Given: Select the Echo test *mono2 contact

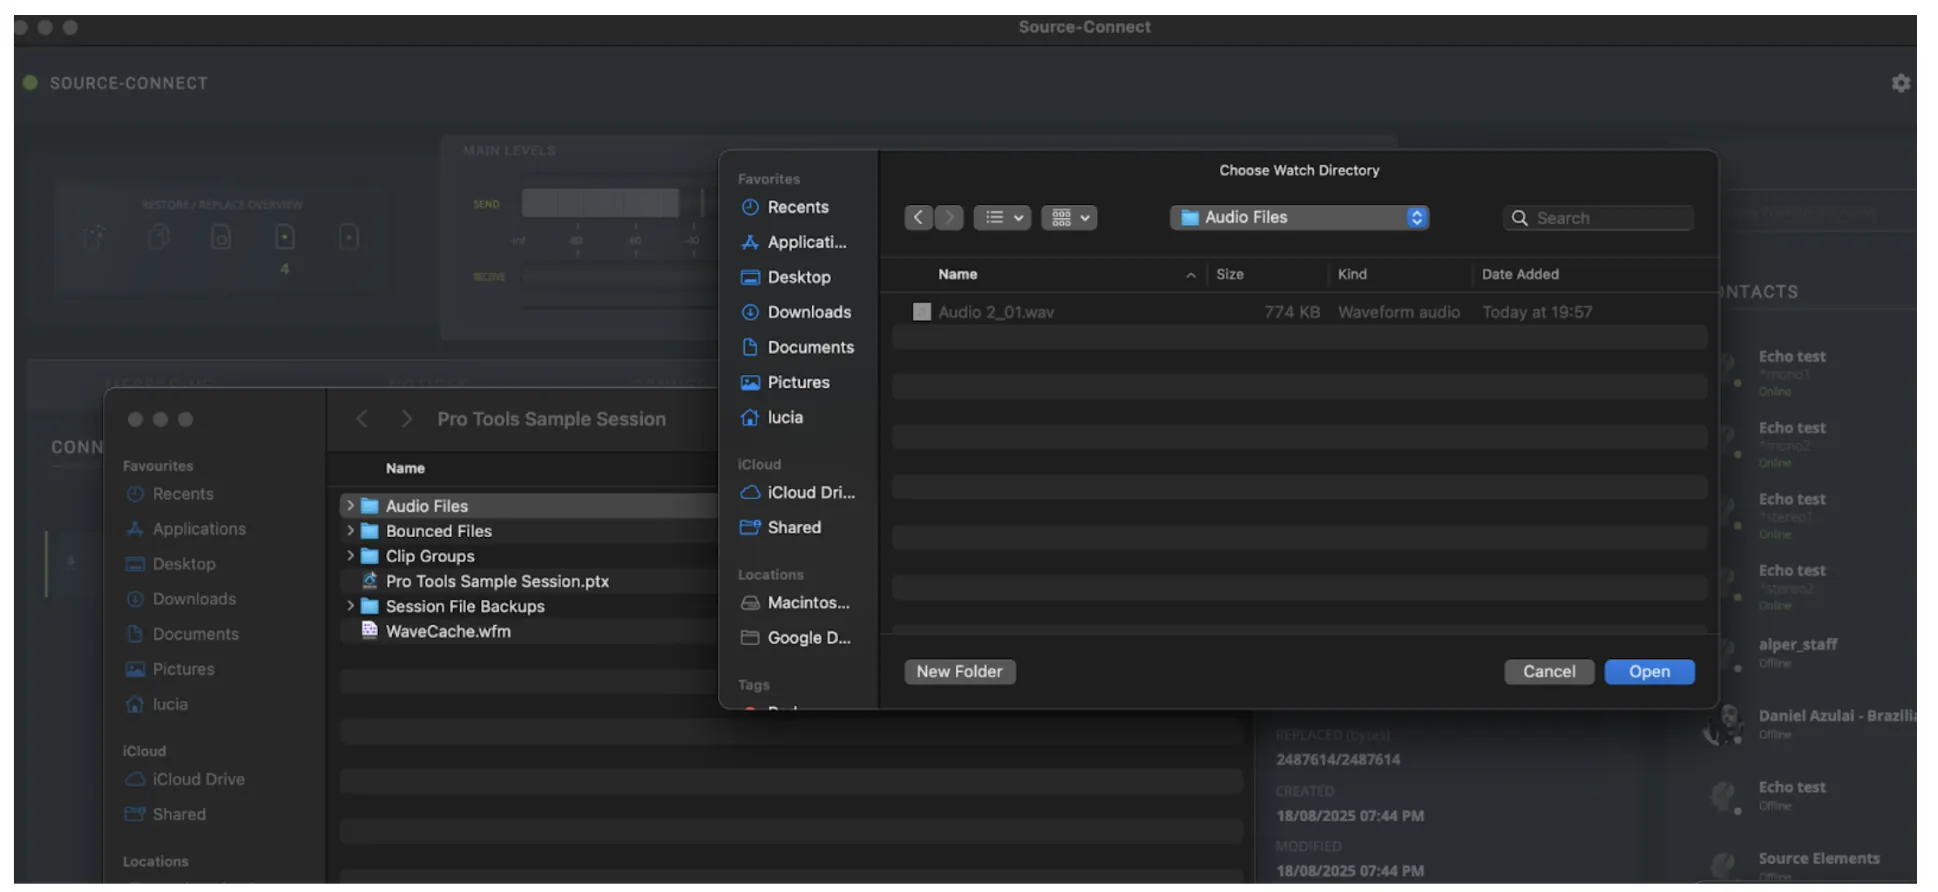Looking at the screenshot, I should click(x=1792, y=444).
